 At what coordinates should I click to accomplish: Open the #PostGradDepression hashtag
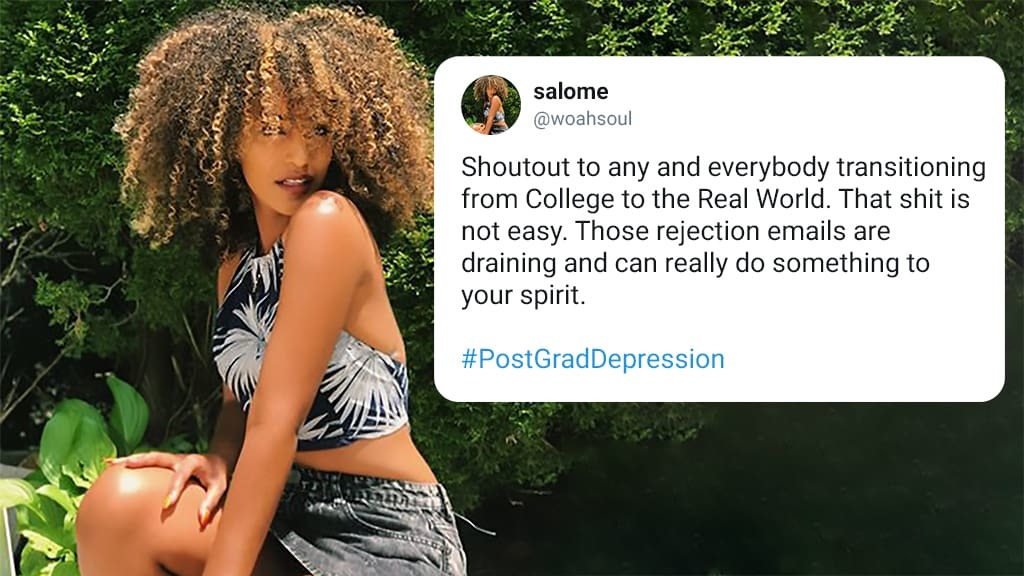[593, 359]
